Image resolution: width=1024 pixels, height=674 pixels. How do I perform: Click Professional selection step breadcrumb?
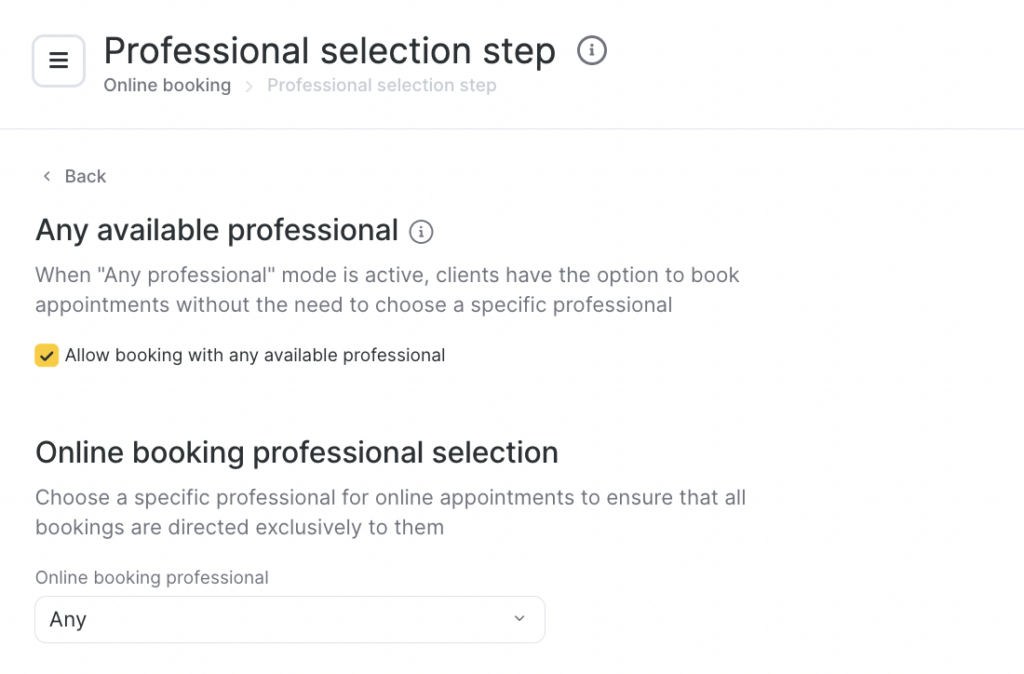[x=381, y=85]
